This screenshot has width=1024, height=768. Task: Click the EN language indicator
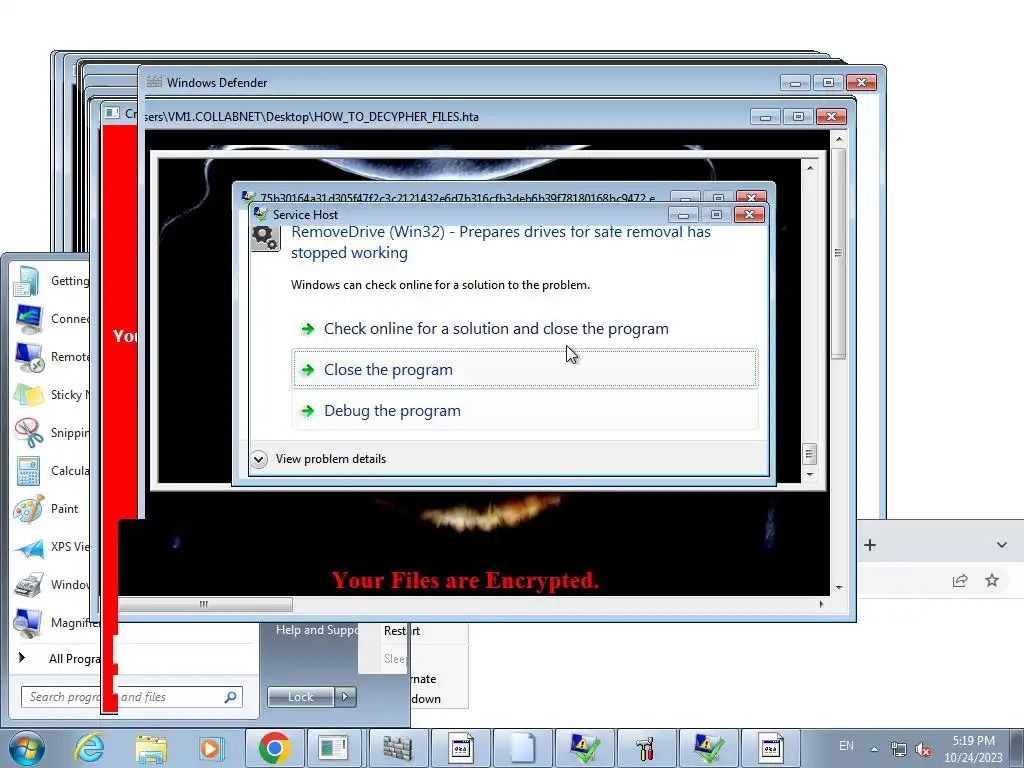[x=846, y=746]
